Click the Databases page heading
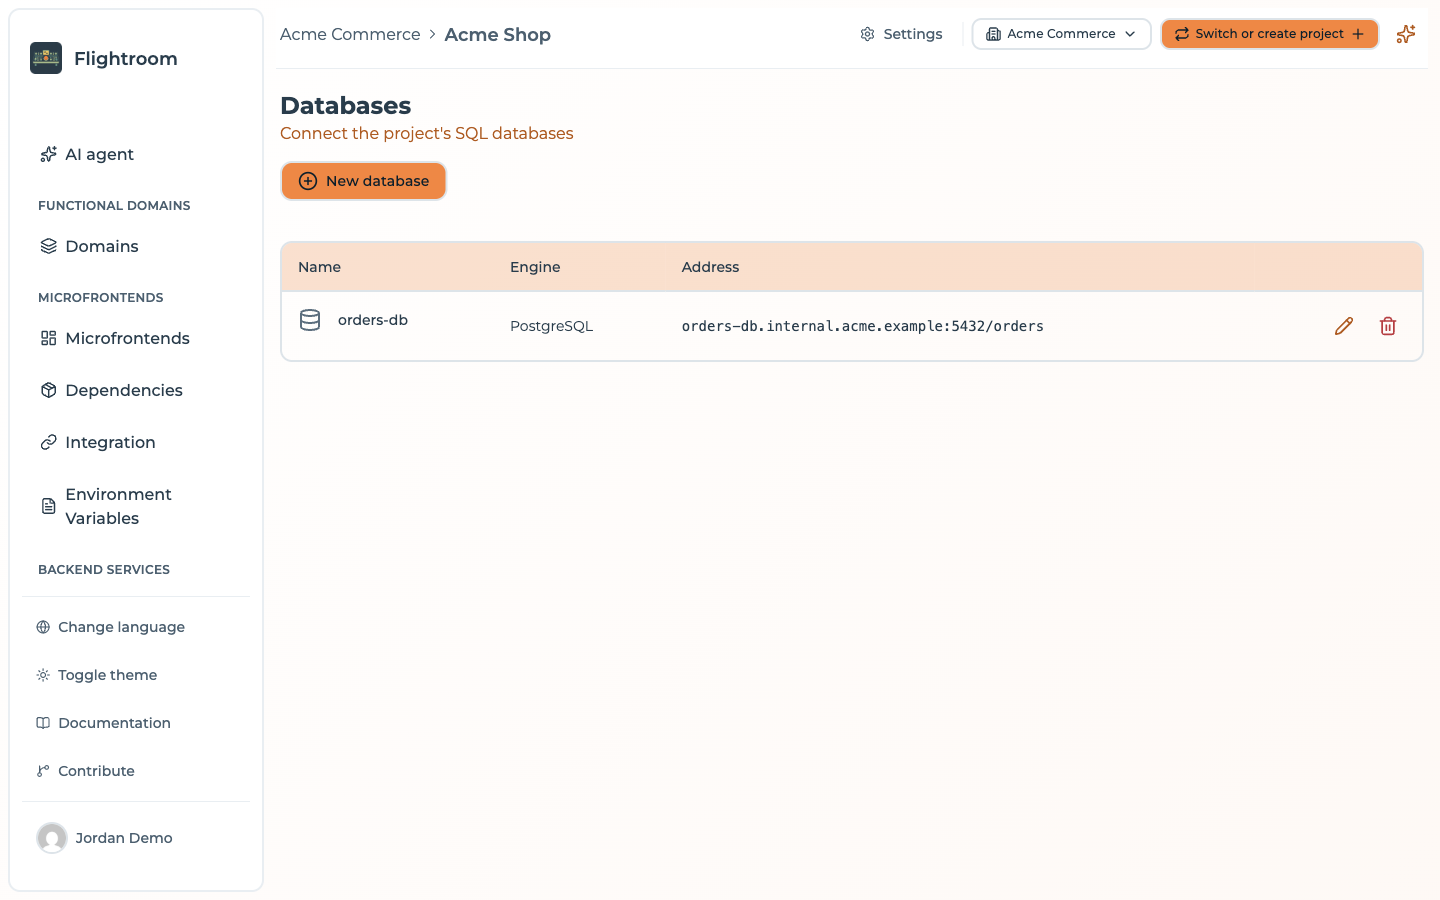 click(x=346, y=105)
